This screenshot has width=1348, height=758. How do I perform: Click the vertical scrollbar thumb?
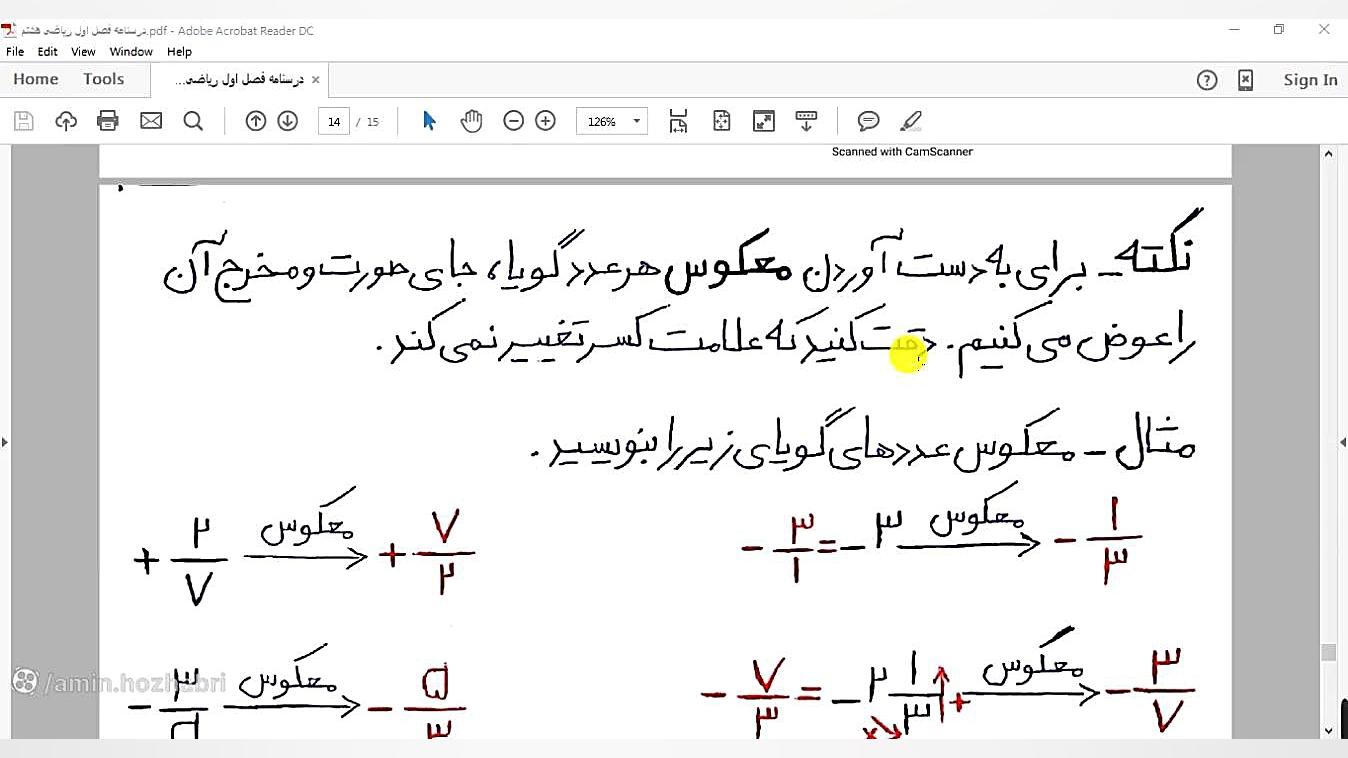(x=1328, y=652)
